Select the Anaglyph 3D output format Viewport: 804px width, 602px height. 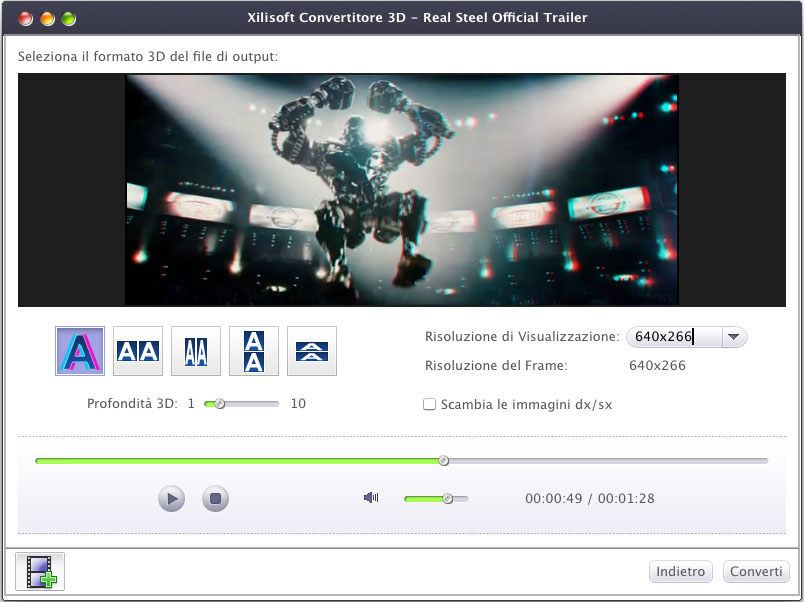[x=80, y=351]
